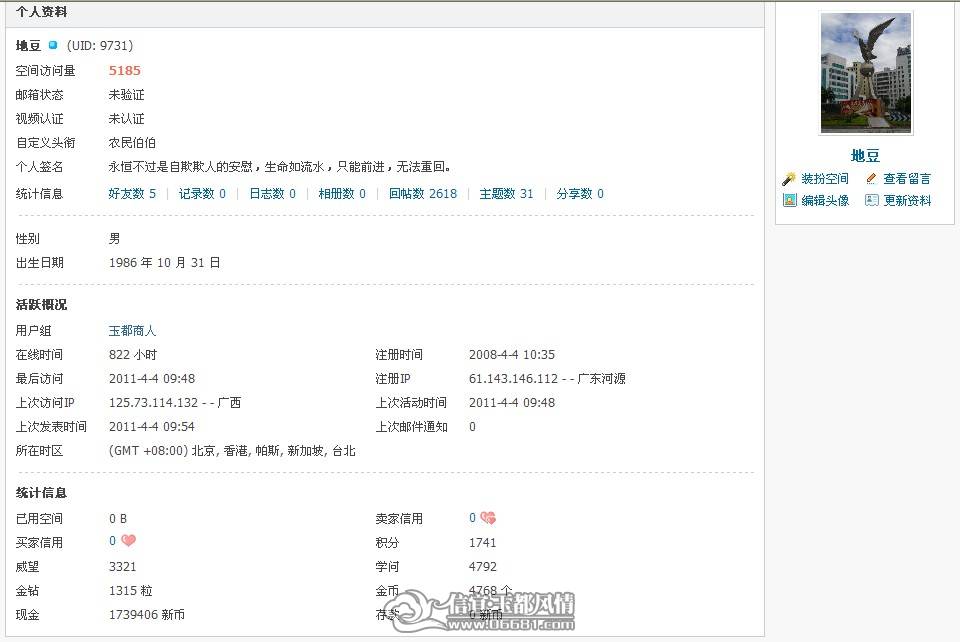The height and width of the screenshot is (642, 960).
Task: Open the 查看留言 link
Action: click(x=907, y=179)
